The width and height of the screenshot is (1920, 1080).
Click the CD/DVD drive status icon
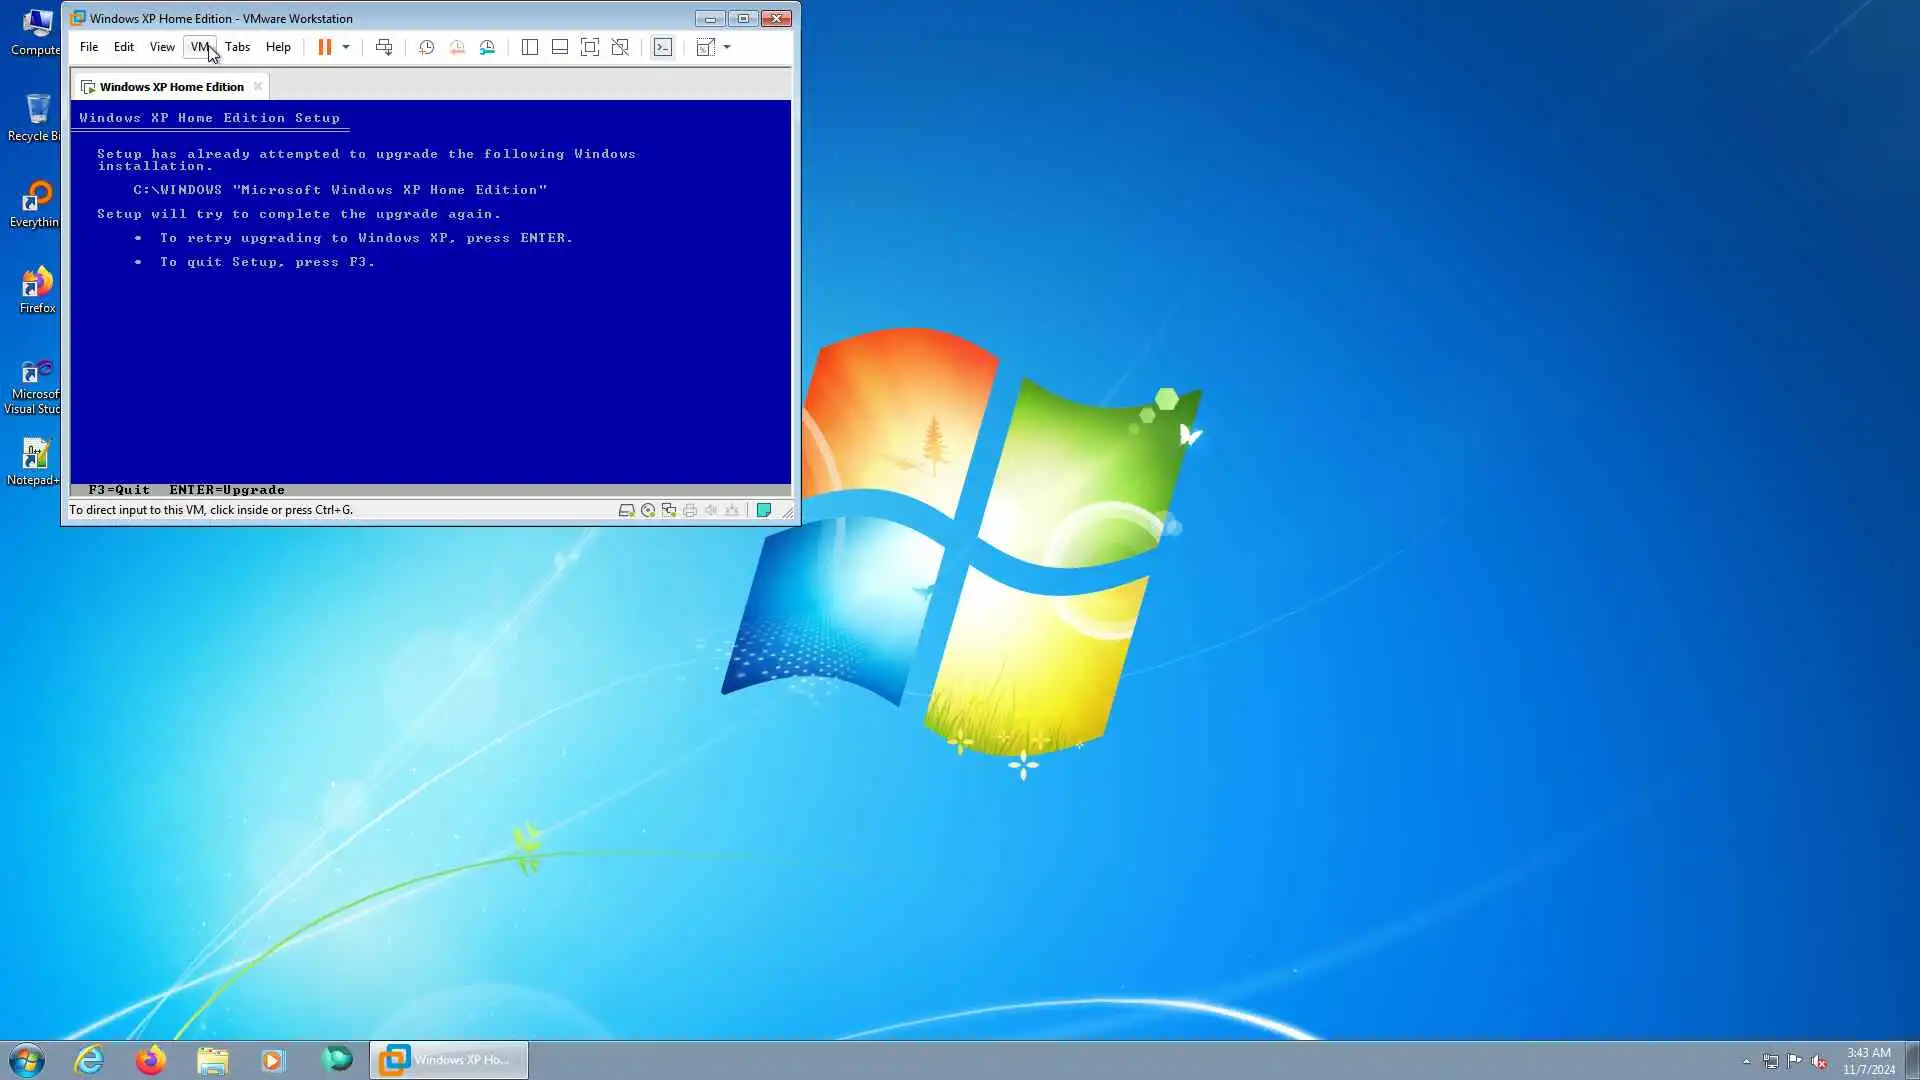click(648, 510)
